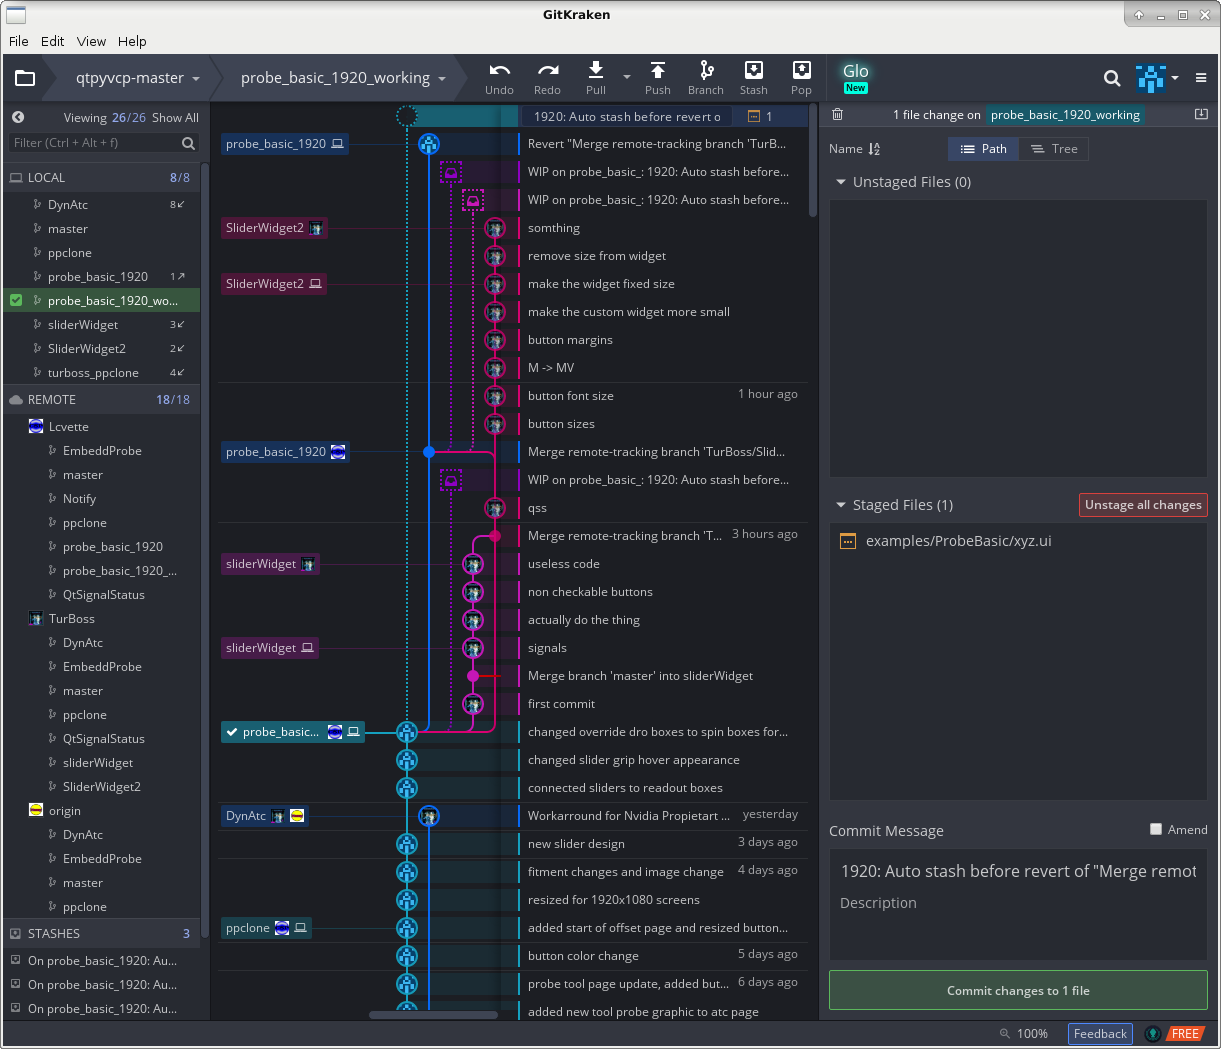Click Commit changes to 1 file
Image resolution: width=1221 pixels, height=1049 pixels.
(x=1018, y=991)
